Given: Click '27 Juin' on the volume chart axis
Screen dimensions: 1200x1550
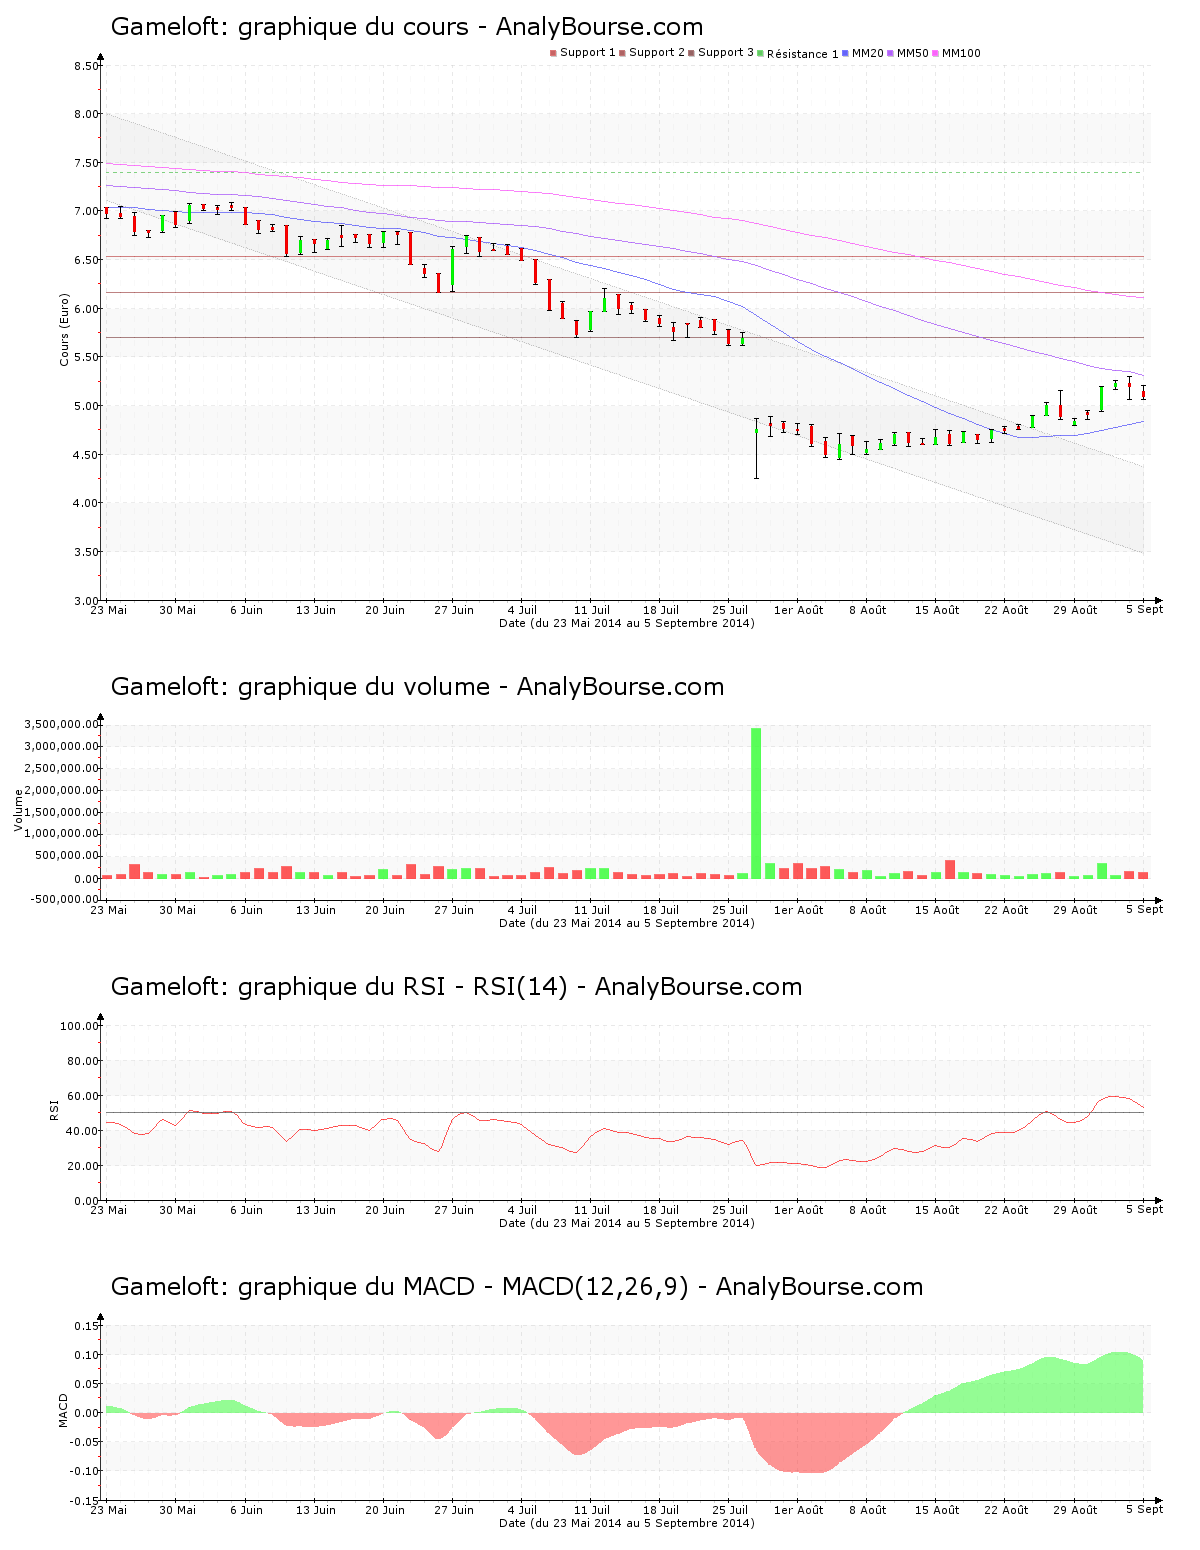Looking at the screenshot, I should click(454, 910).
